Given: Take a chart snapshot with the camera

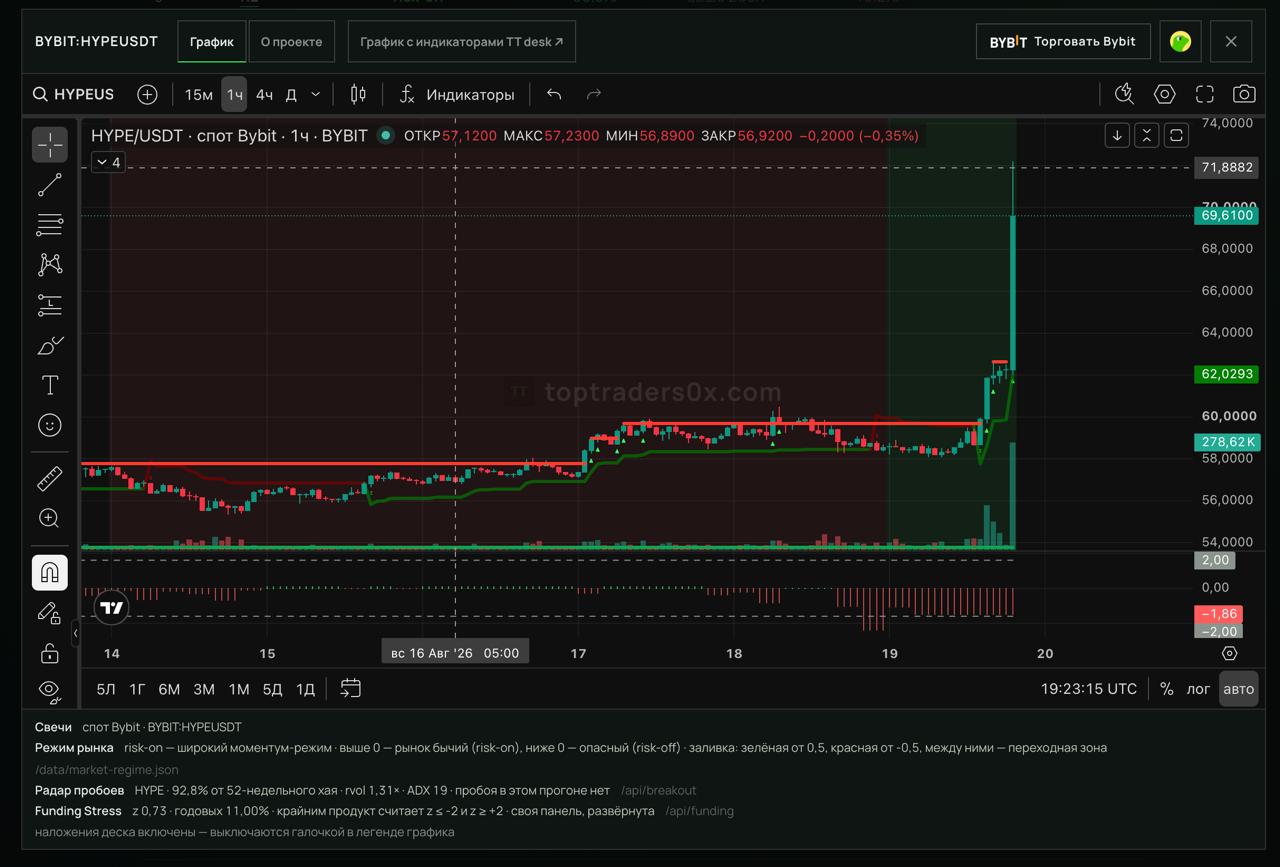Looking at the screenshot, I should click(1244, 94).
